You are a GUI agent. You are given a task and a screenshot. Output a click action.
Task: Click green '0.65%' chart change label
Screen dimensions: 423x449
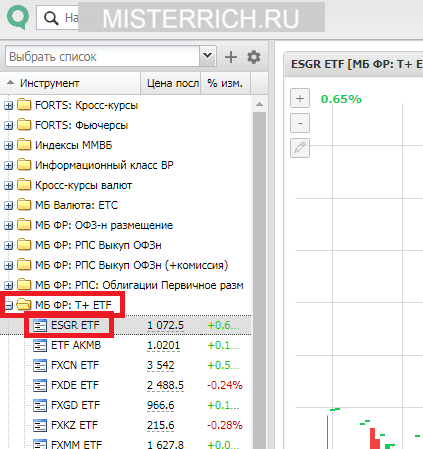(x=341, y=99)
